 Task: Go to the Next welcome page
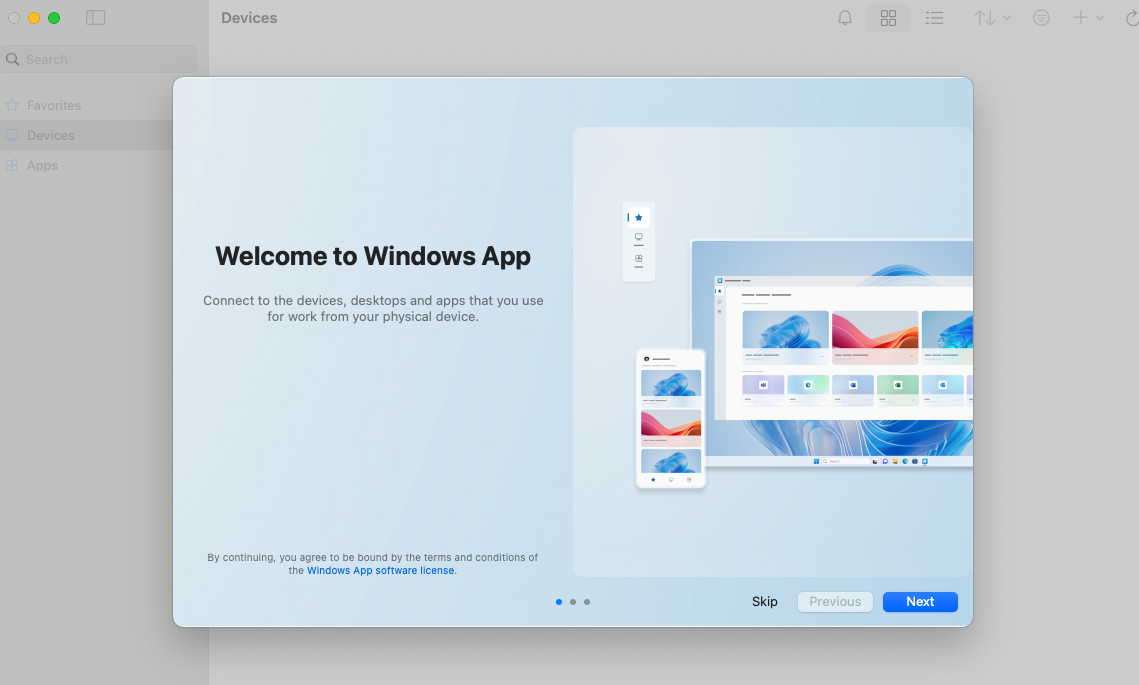920,601
